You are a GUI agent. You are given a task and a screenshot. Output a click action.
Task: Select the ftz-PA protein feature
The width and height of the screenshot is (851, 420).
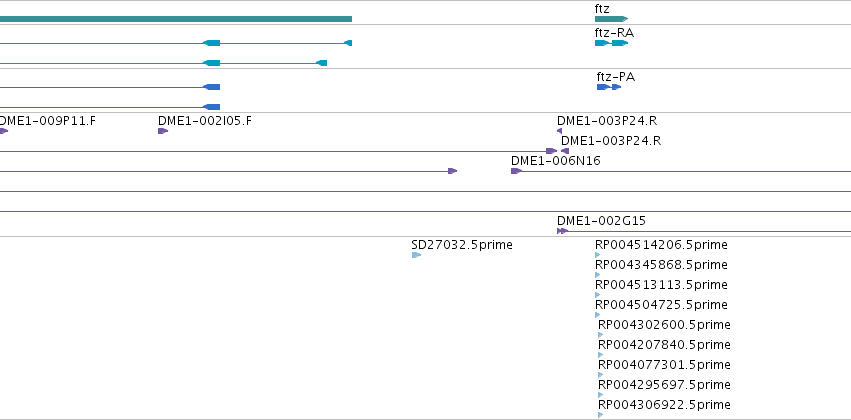tap(609, 87)
